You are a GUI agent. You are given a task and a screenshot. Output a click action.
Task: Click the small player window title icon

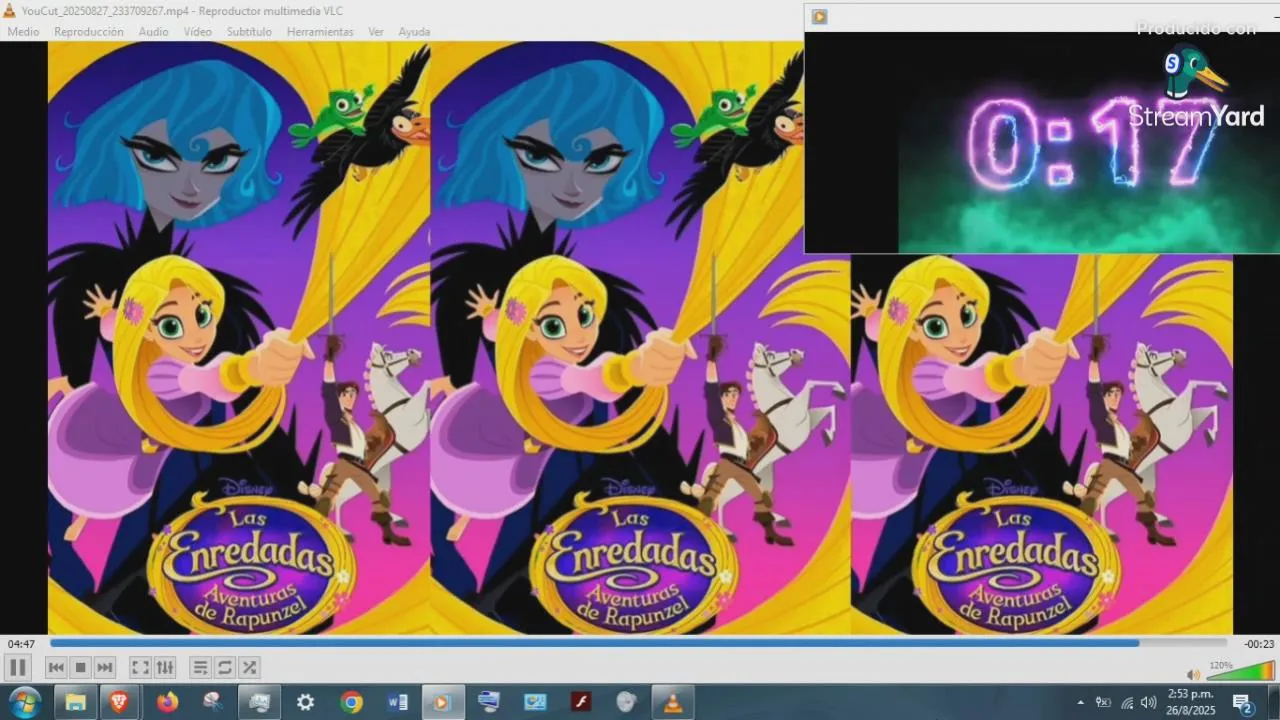pos(819,16)
